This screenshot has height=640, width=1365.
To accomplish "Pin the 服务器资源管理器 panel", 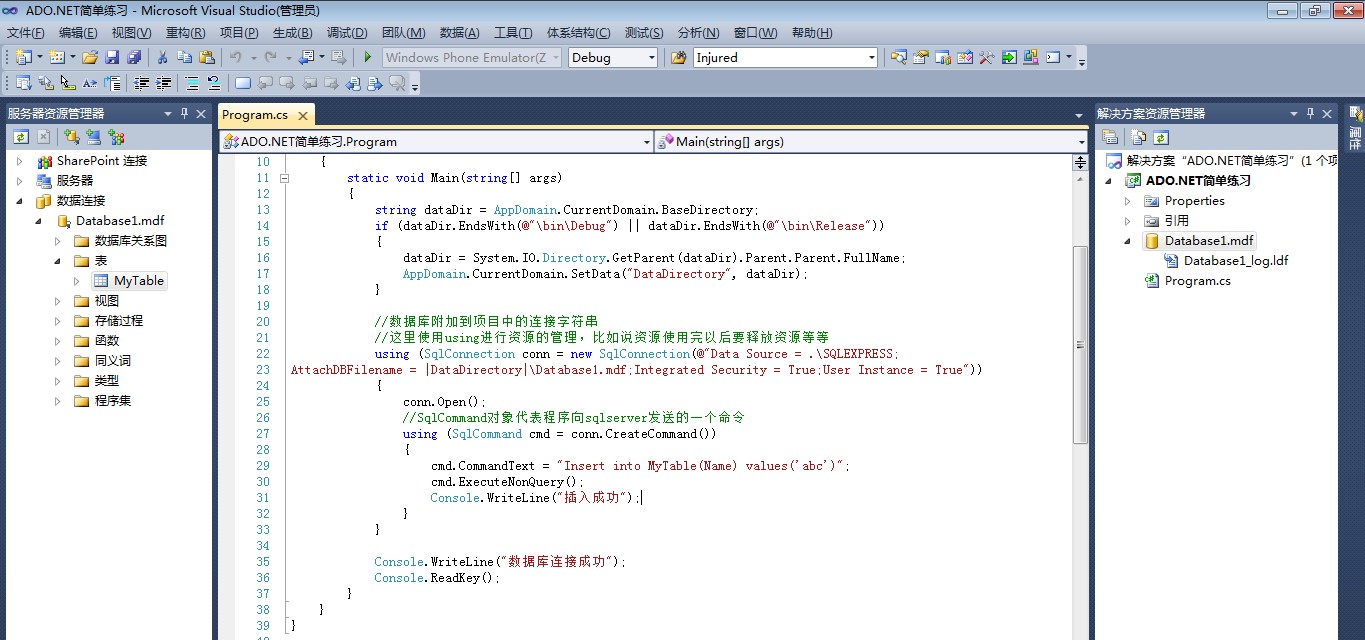I will [184, 114].
